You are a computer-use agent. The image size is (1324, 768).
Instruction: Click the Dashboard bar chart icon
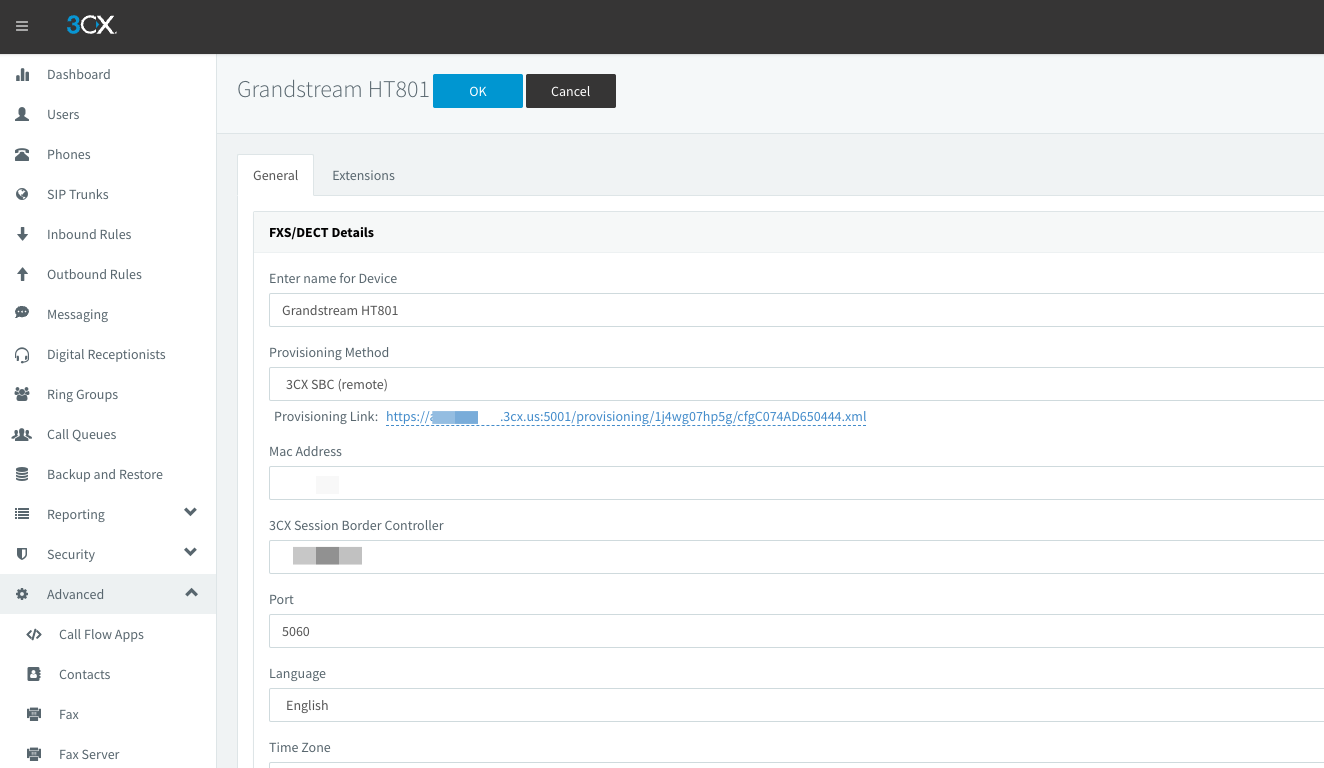[22, 74]
